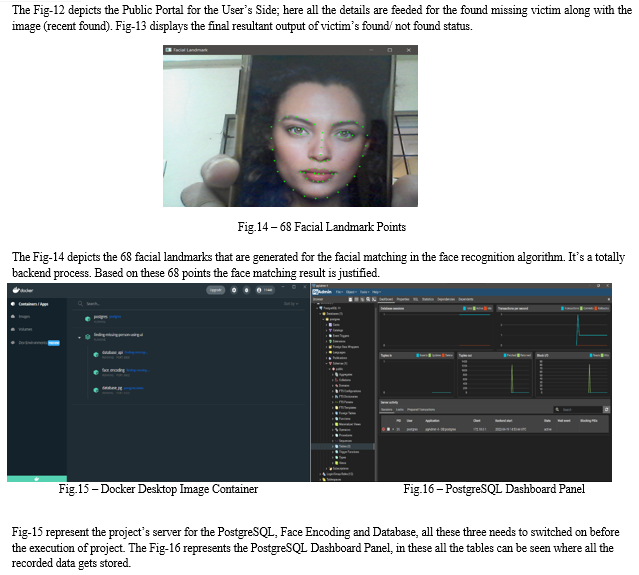639x575 pixels.
Task: Click Docker Upgrade button
Action: [x=215, y=290]
